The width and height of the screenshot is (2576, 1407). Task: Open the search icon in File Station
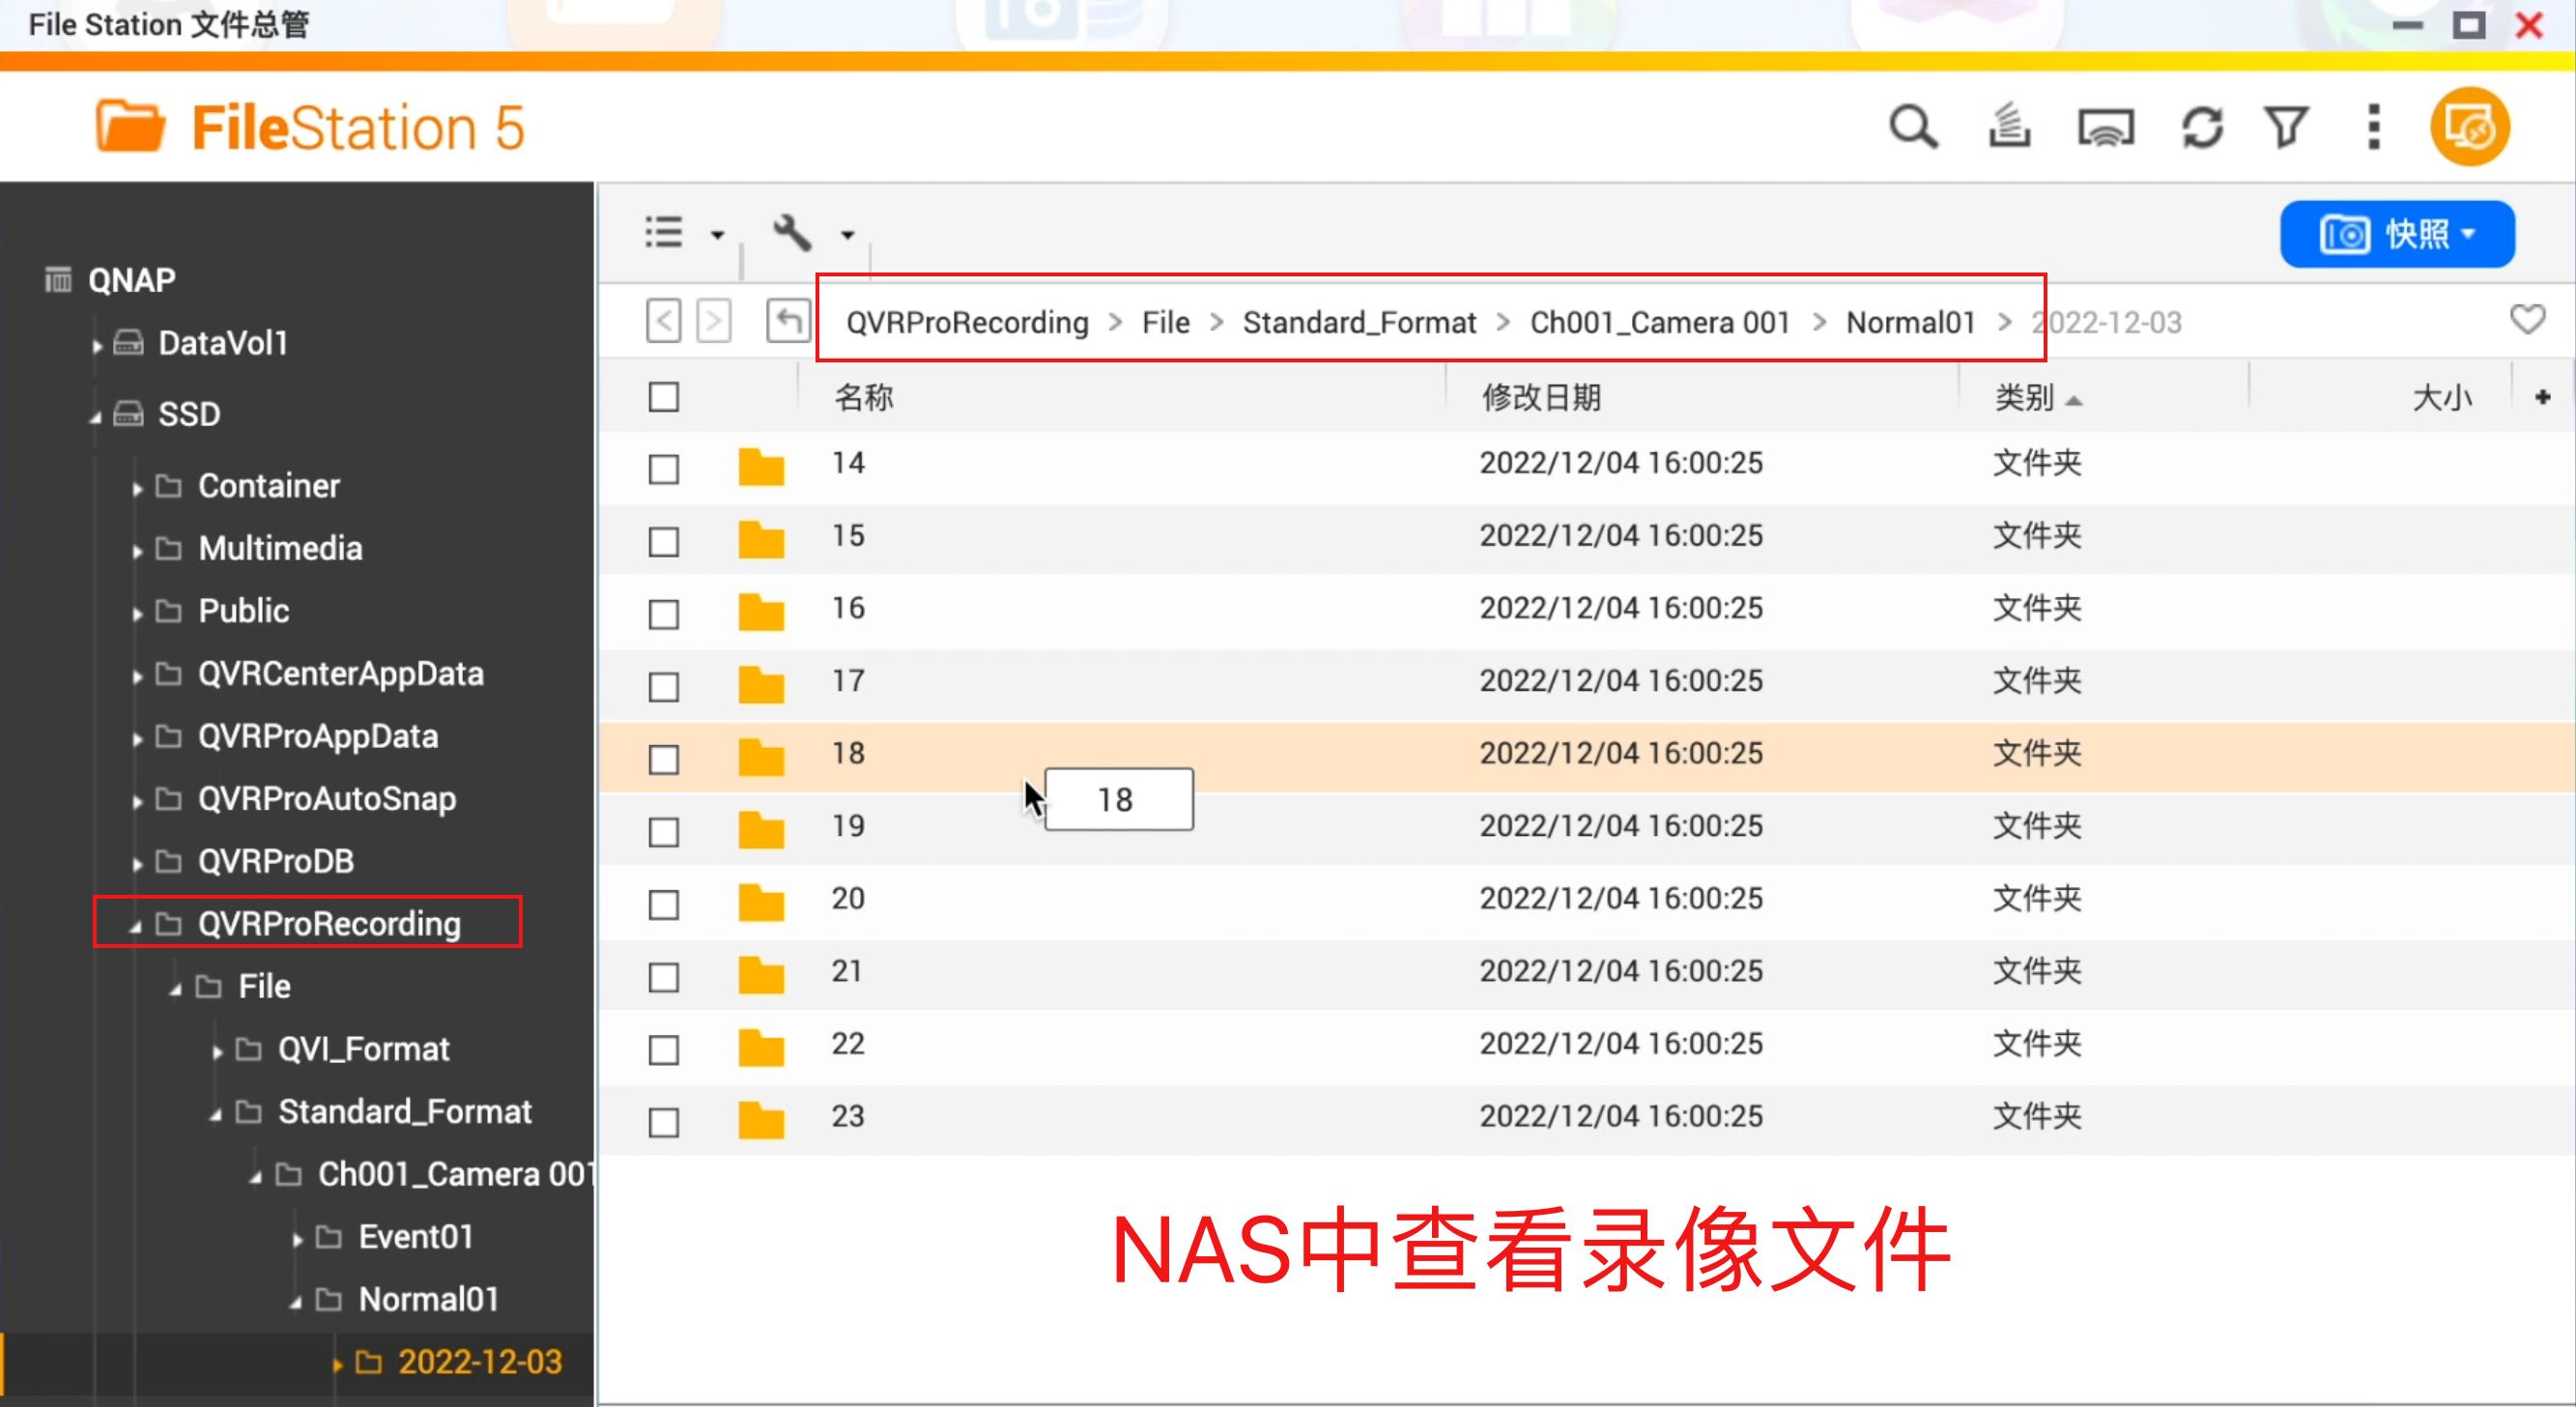1913,127
